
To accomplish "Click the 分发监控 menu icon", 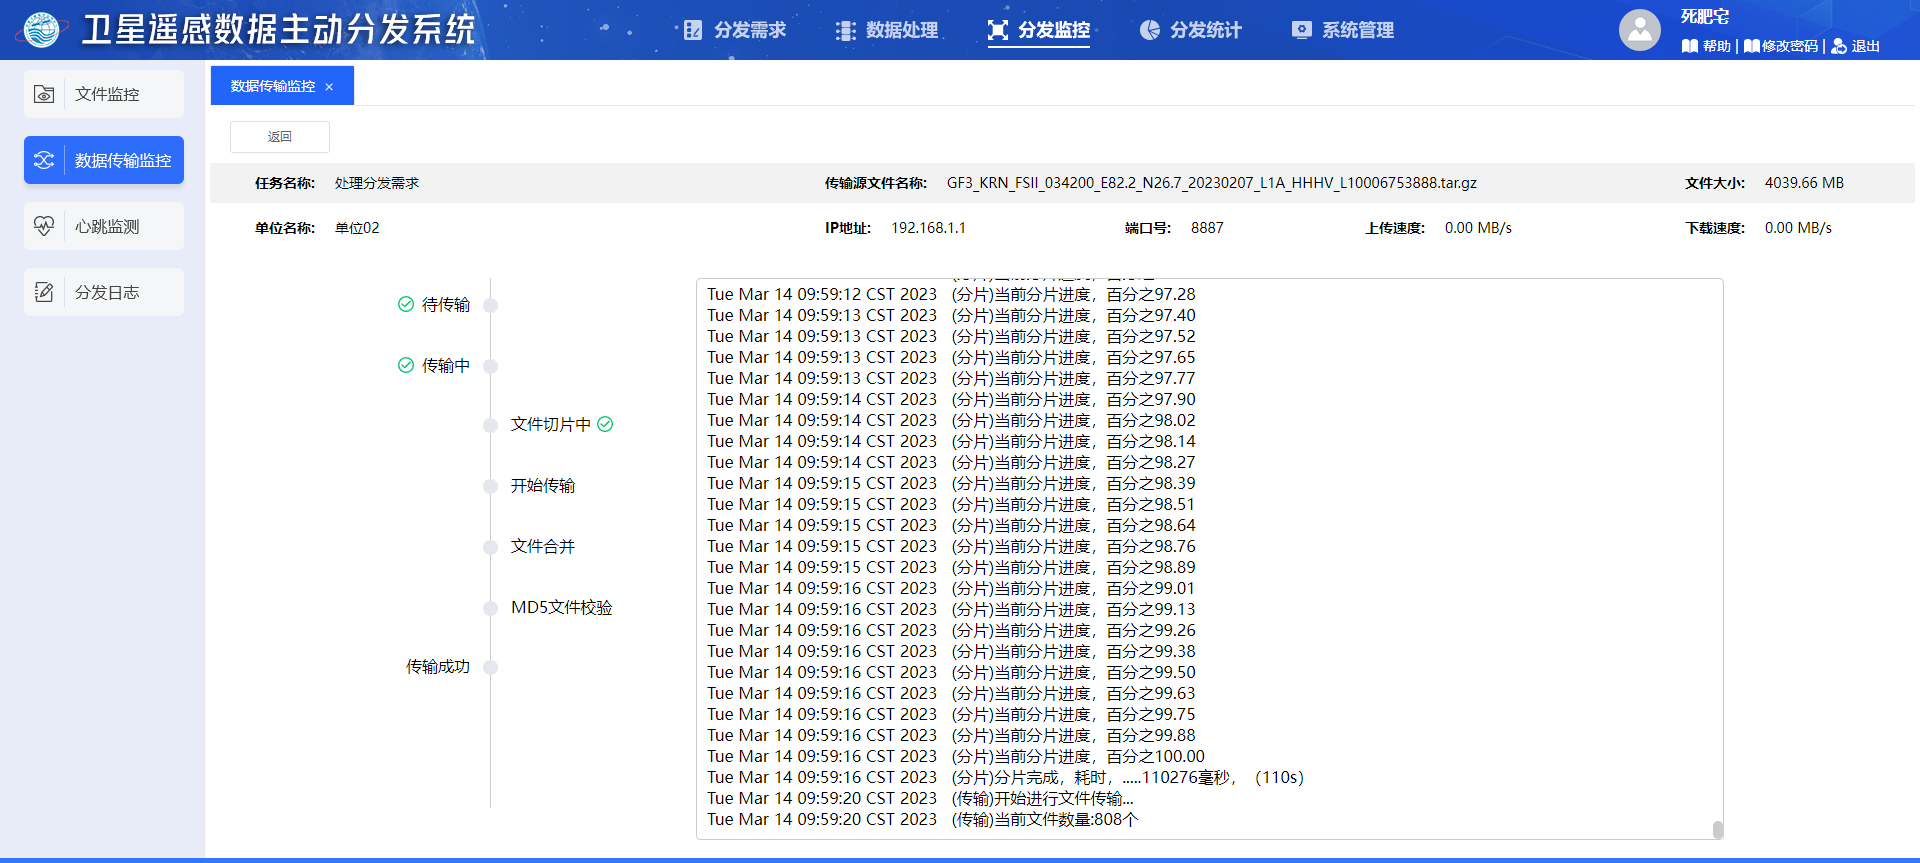I will (997, 30).
